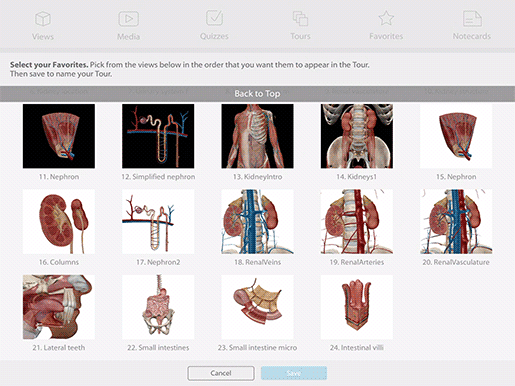The height and width of the screenshot is (386, 515).
Task: Click the '18. RenalVeins' caption
Action: click(257, 262)
